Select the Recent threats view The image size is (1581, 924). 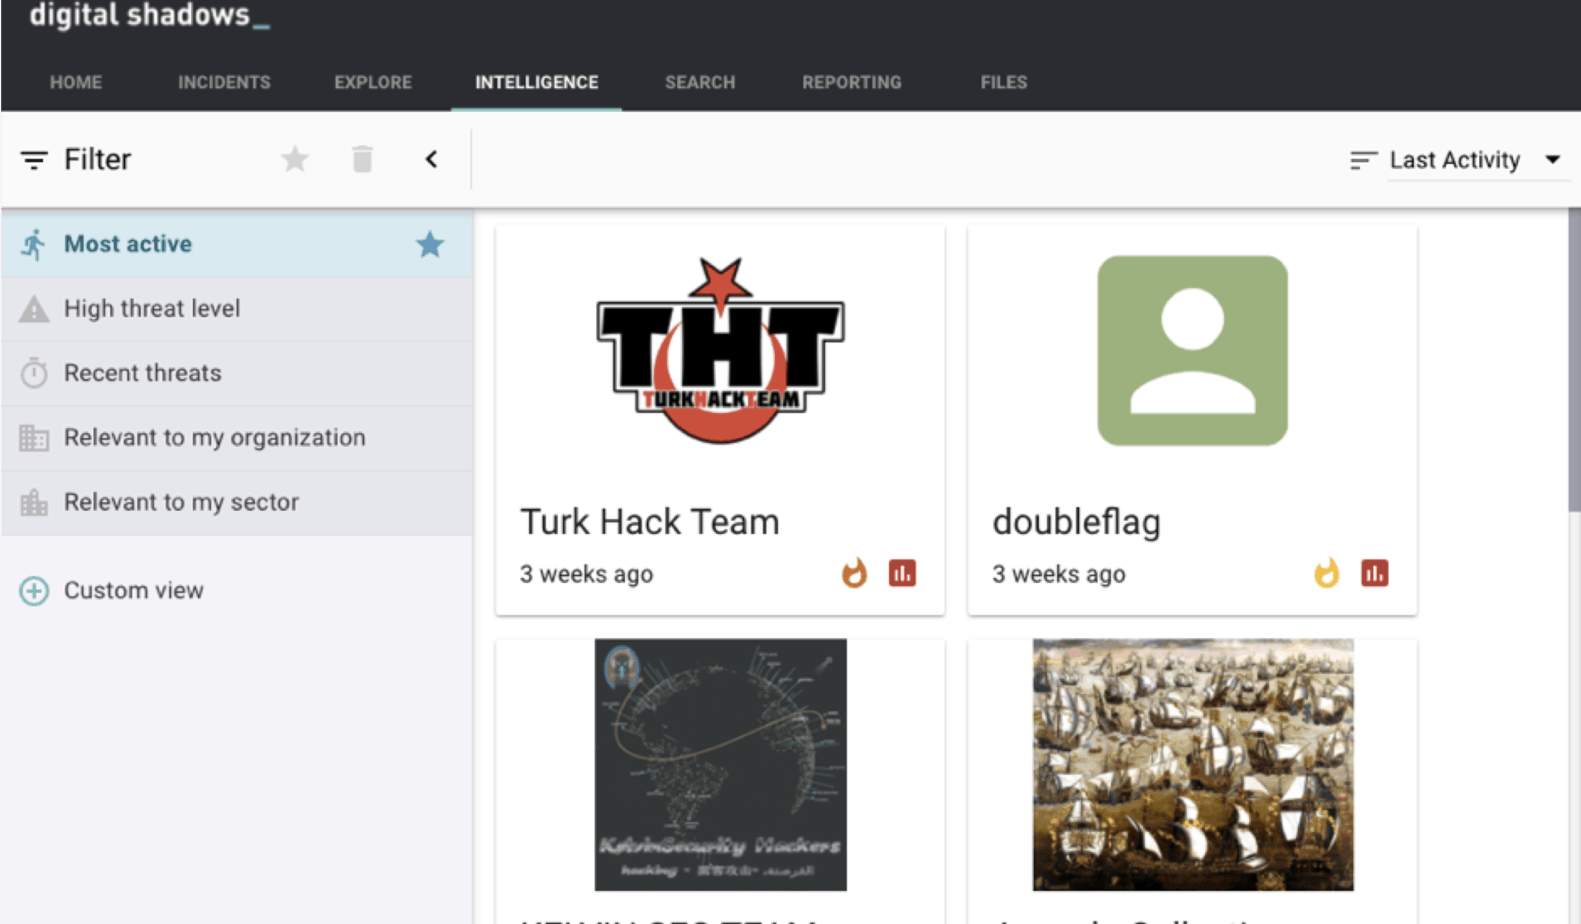pos(237,373)
